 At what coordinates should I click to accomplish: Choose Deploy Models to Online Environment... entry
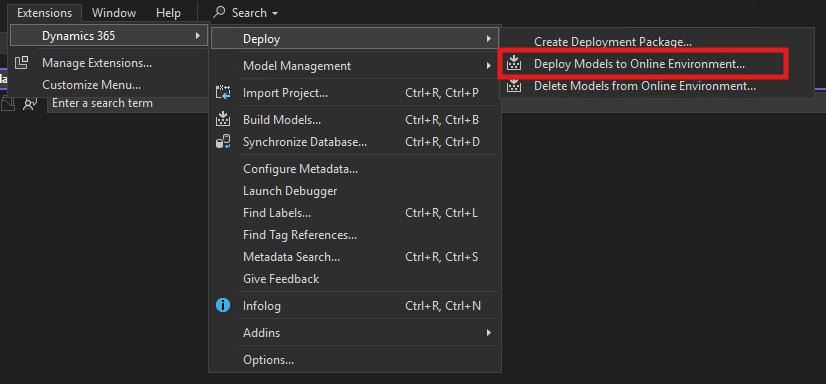click(x=656, y=64)
